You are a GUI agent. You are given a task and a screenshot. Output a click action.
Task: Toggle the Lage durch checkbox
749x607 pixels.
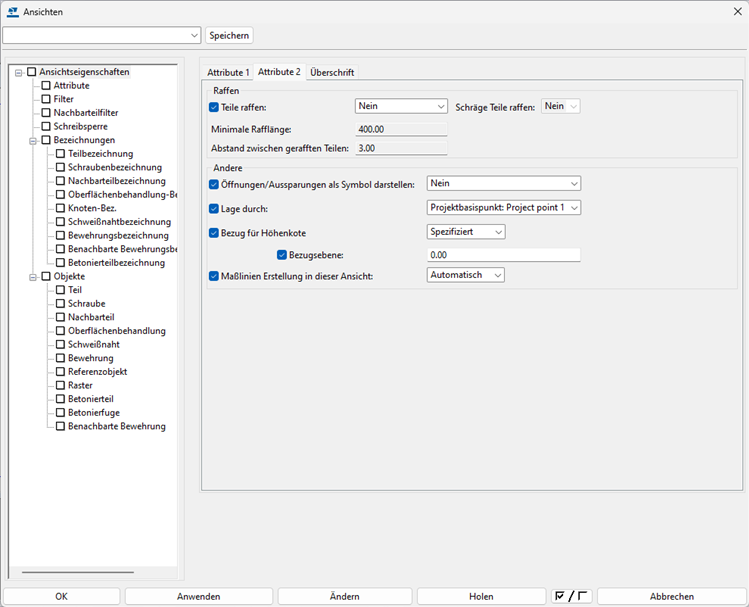pos(213,208)
